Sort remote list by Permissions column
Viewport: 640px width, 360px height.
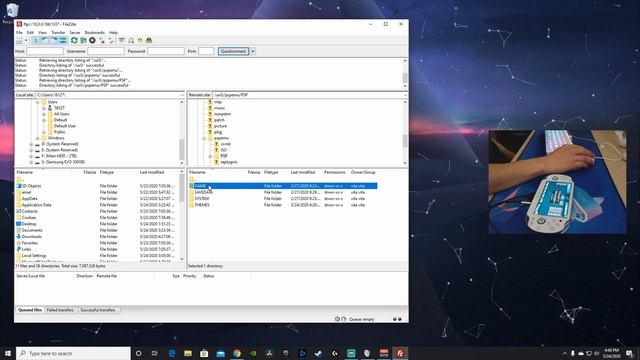335,172
